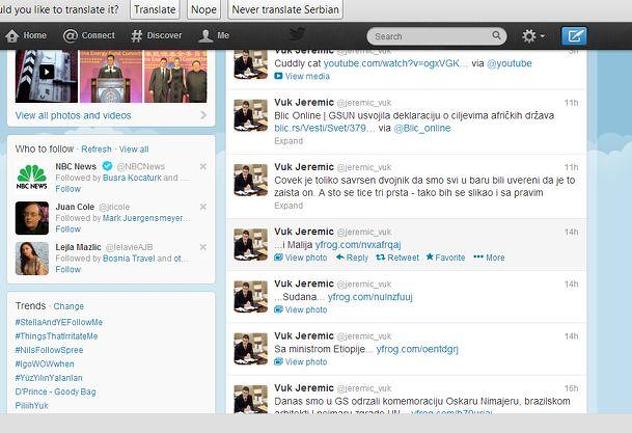
Task: Open yfrog link in Etiopije tweet
Action: tap(418, 349)
